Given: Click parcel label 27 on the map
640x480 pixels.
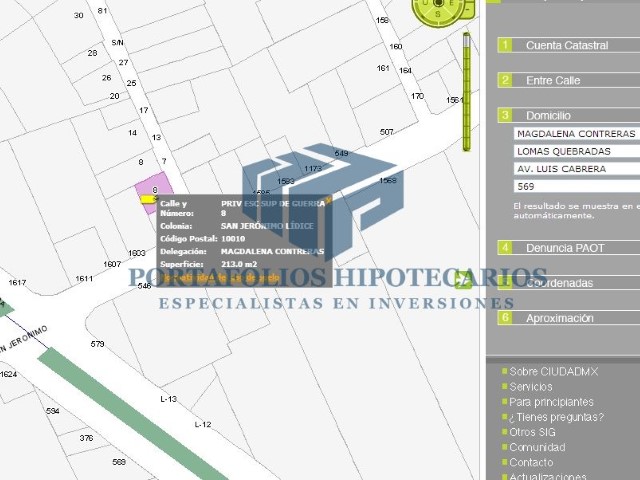Looking at the screenshot, I should (124, 62).
